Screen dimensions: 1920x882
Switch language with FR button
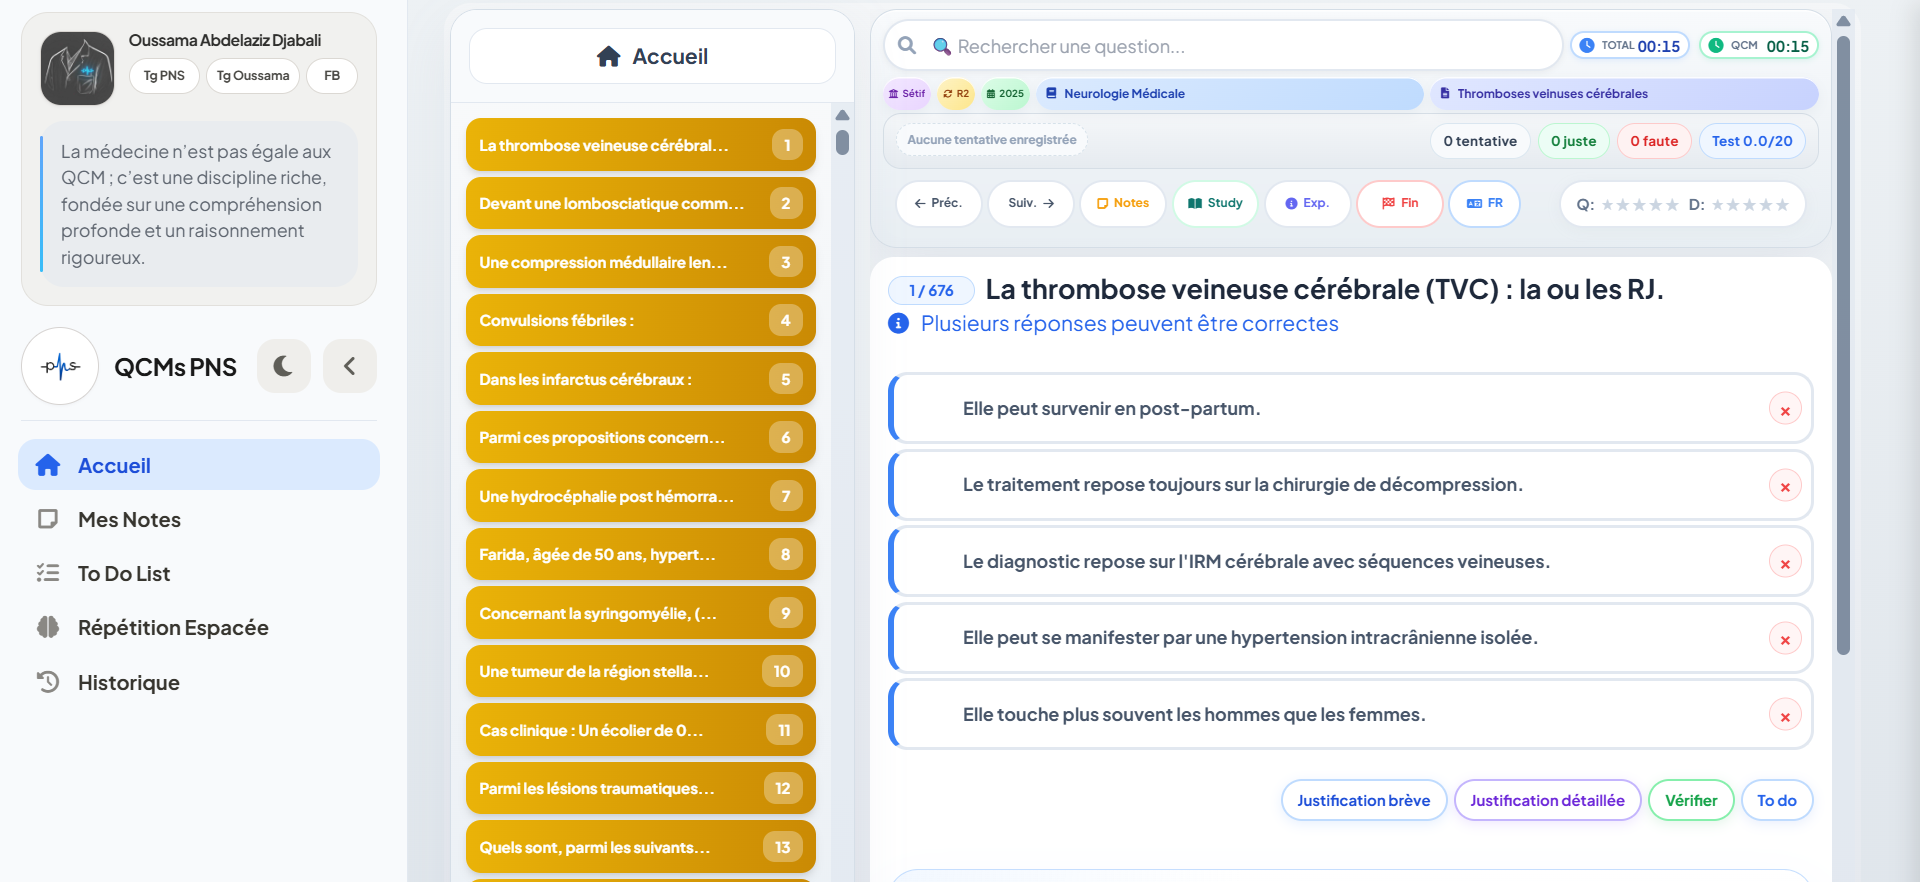(1484, 203)
